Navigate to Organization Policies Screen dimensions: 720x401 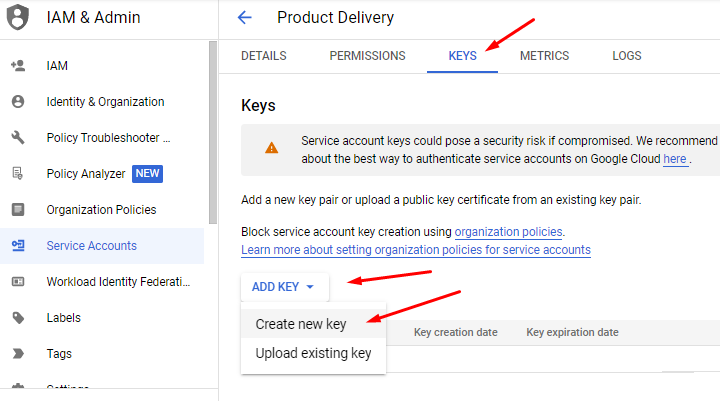pyautogui.click(x=101, y=209)
